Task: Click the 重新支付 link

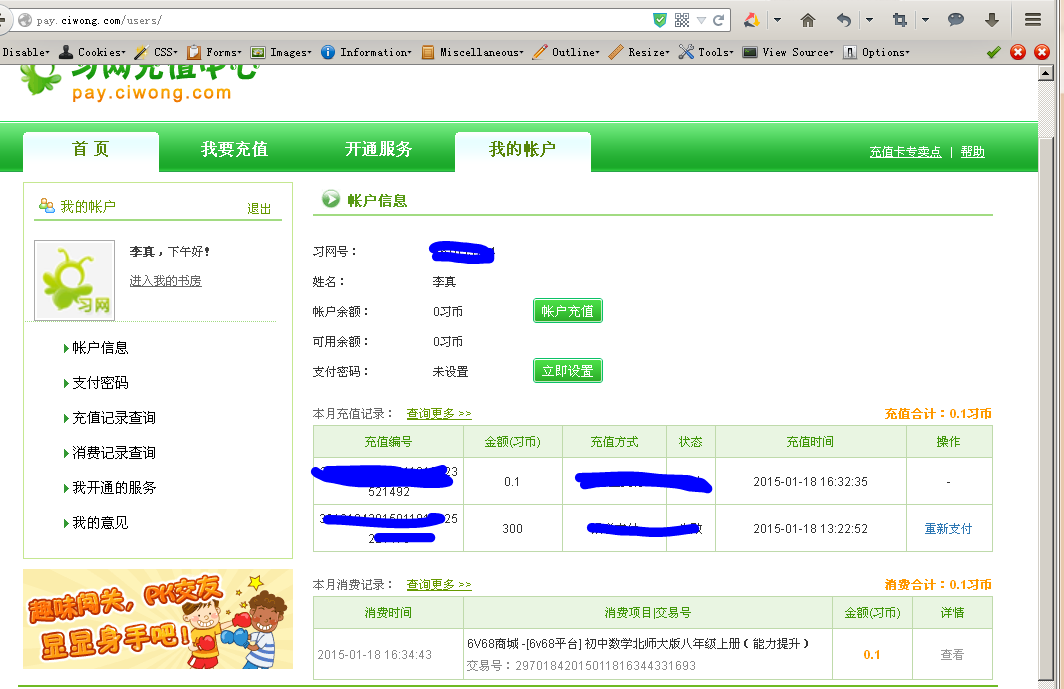Action: click(x=948, y=529)
